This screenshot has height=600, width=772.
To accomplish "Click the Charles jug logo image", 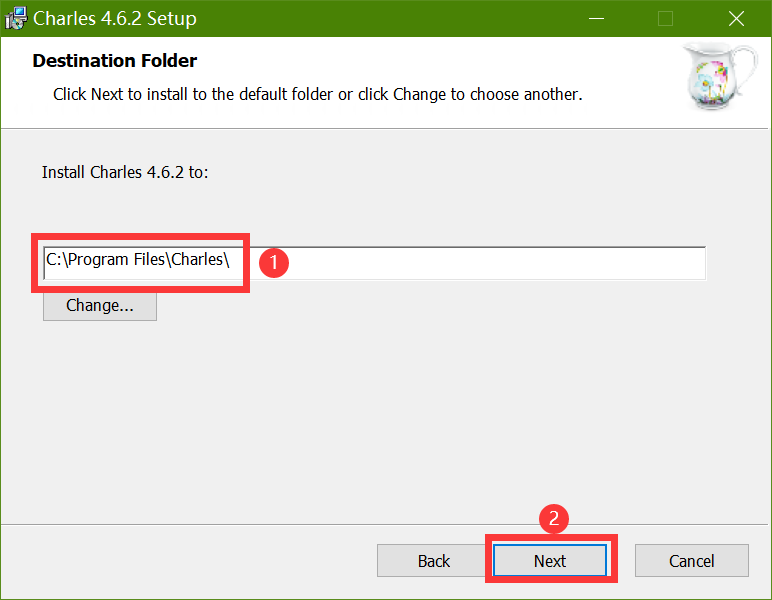I will point(720,76).
